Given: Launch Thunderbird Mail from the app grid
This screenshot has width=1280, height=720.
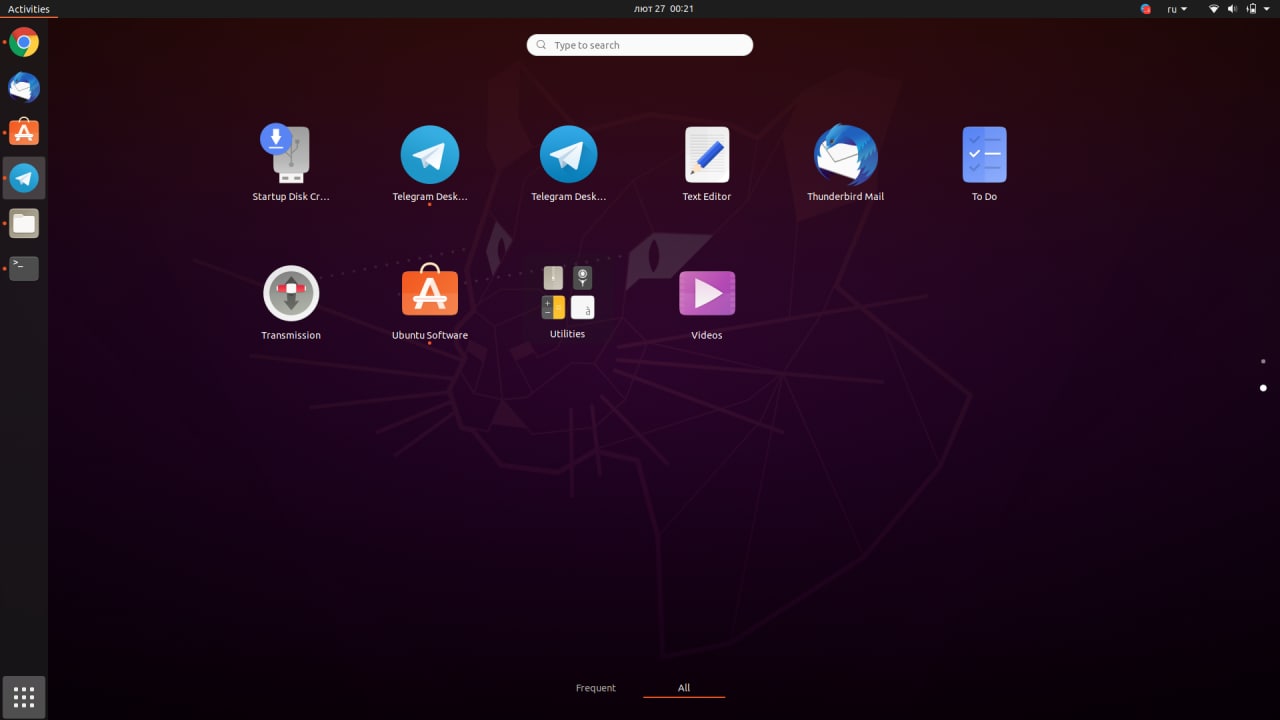Looking at the screenshot, I should tap(846, 163).
